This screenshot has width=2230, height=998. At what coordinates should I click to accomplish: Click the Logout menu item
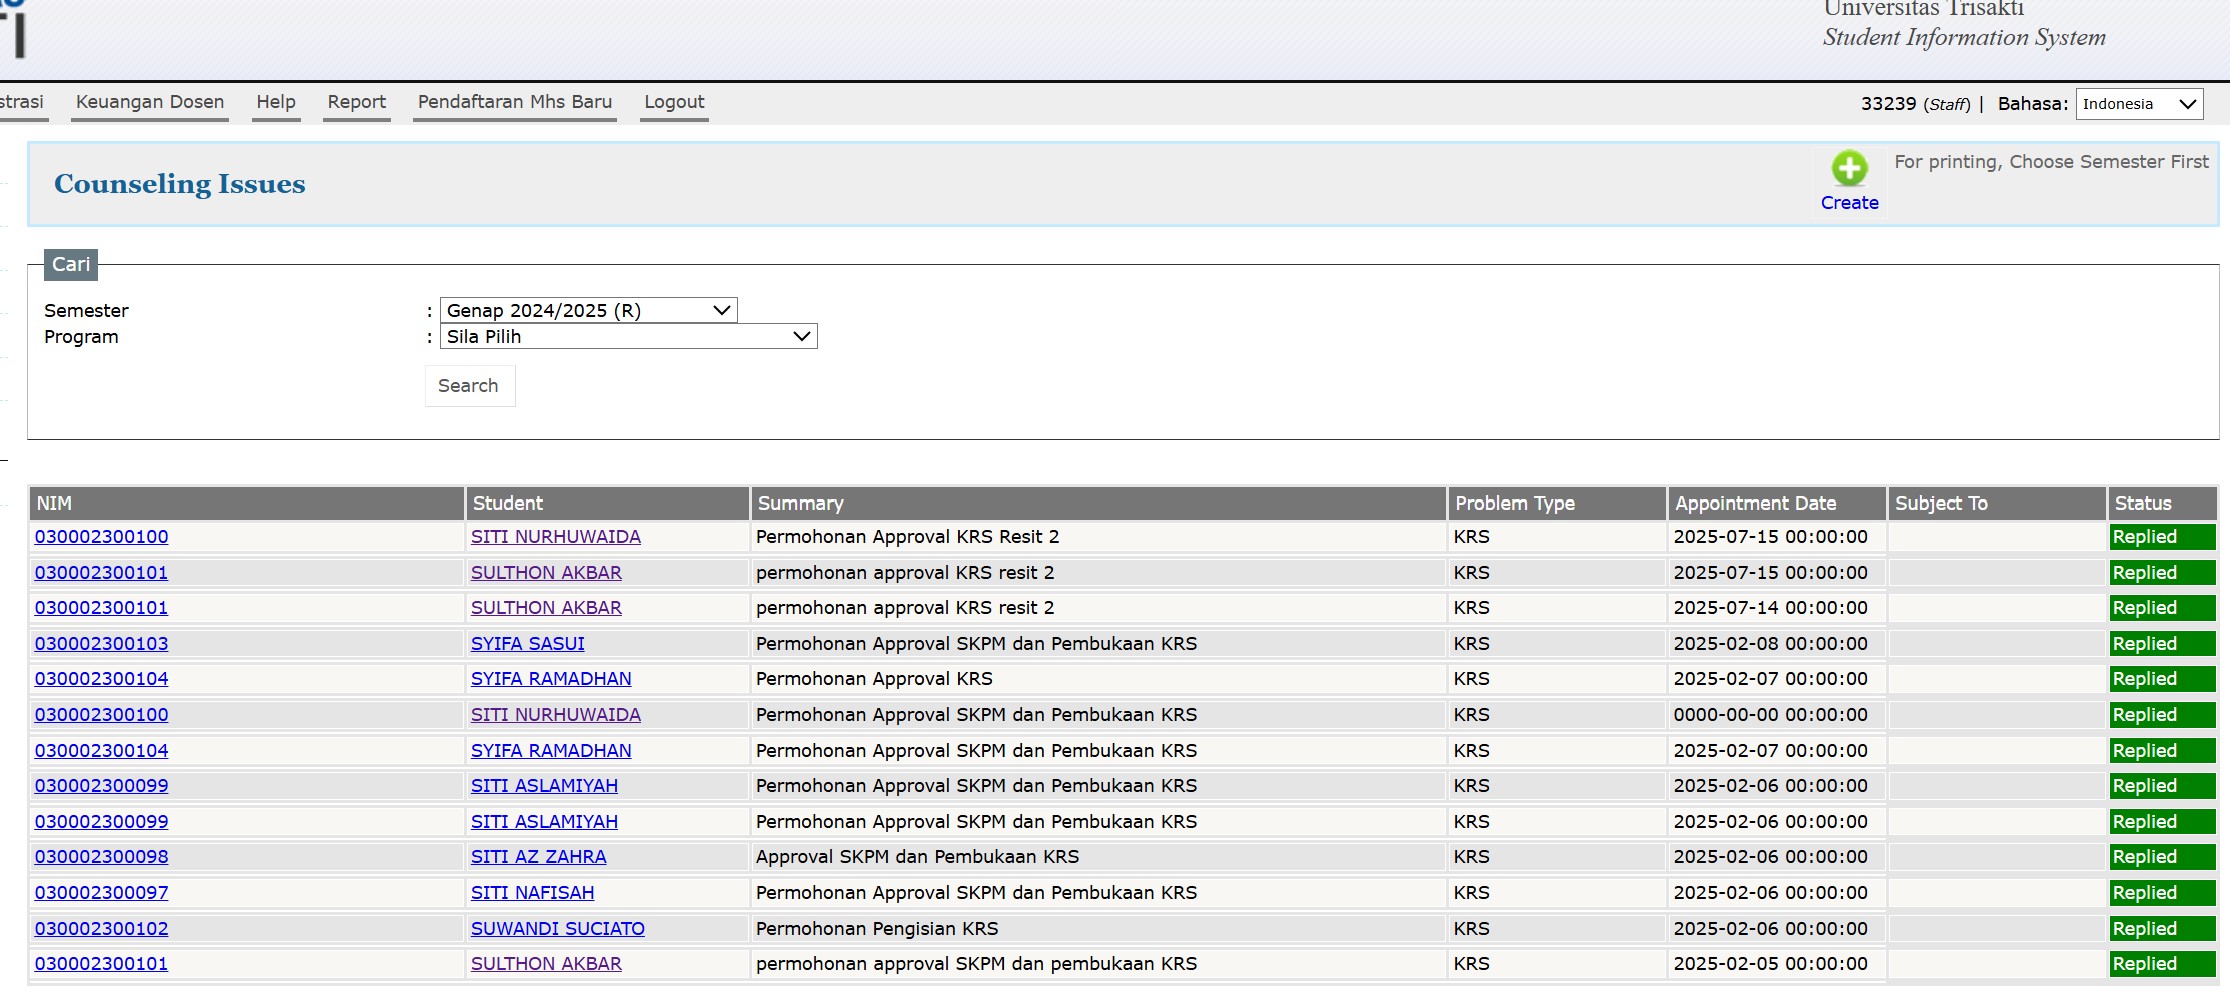[674, 102]
